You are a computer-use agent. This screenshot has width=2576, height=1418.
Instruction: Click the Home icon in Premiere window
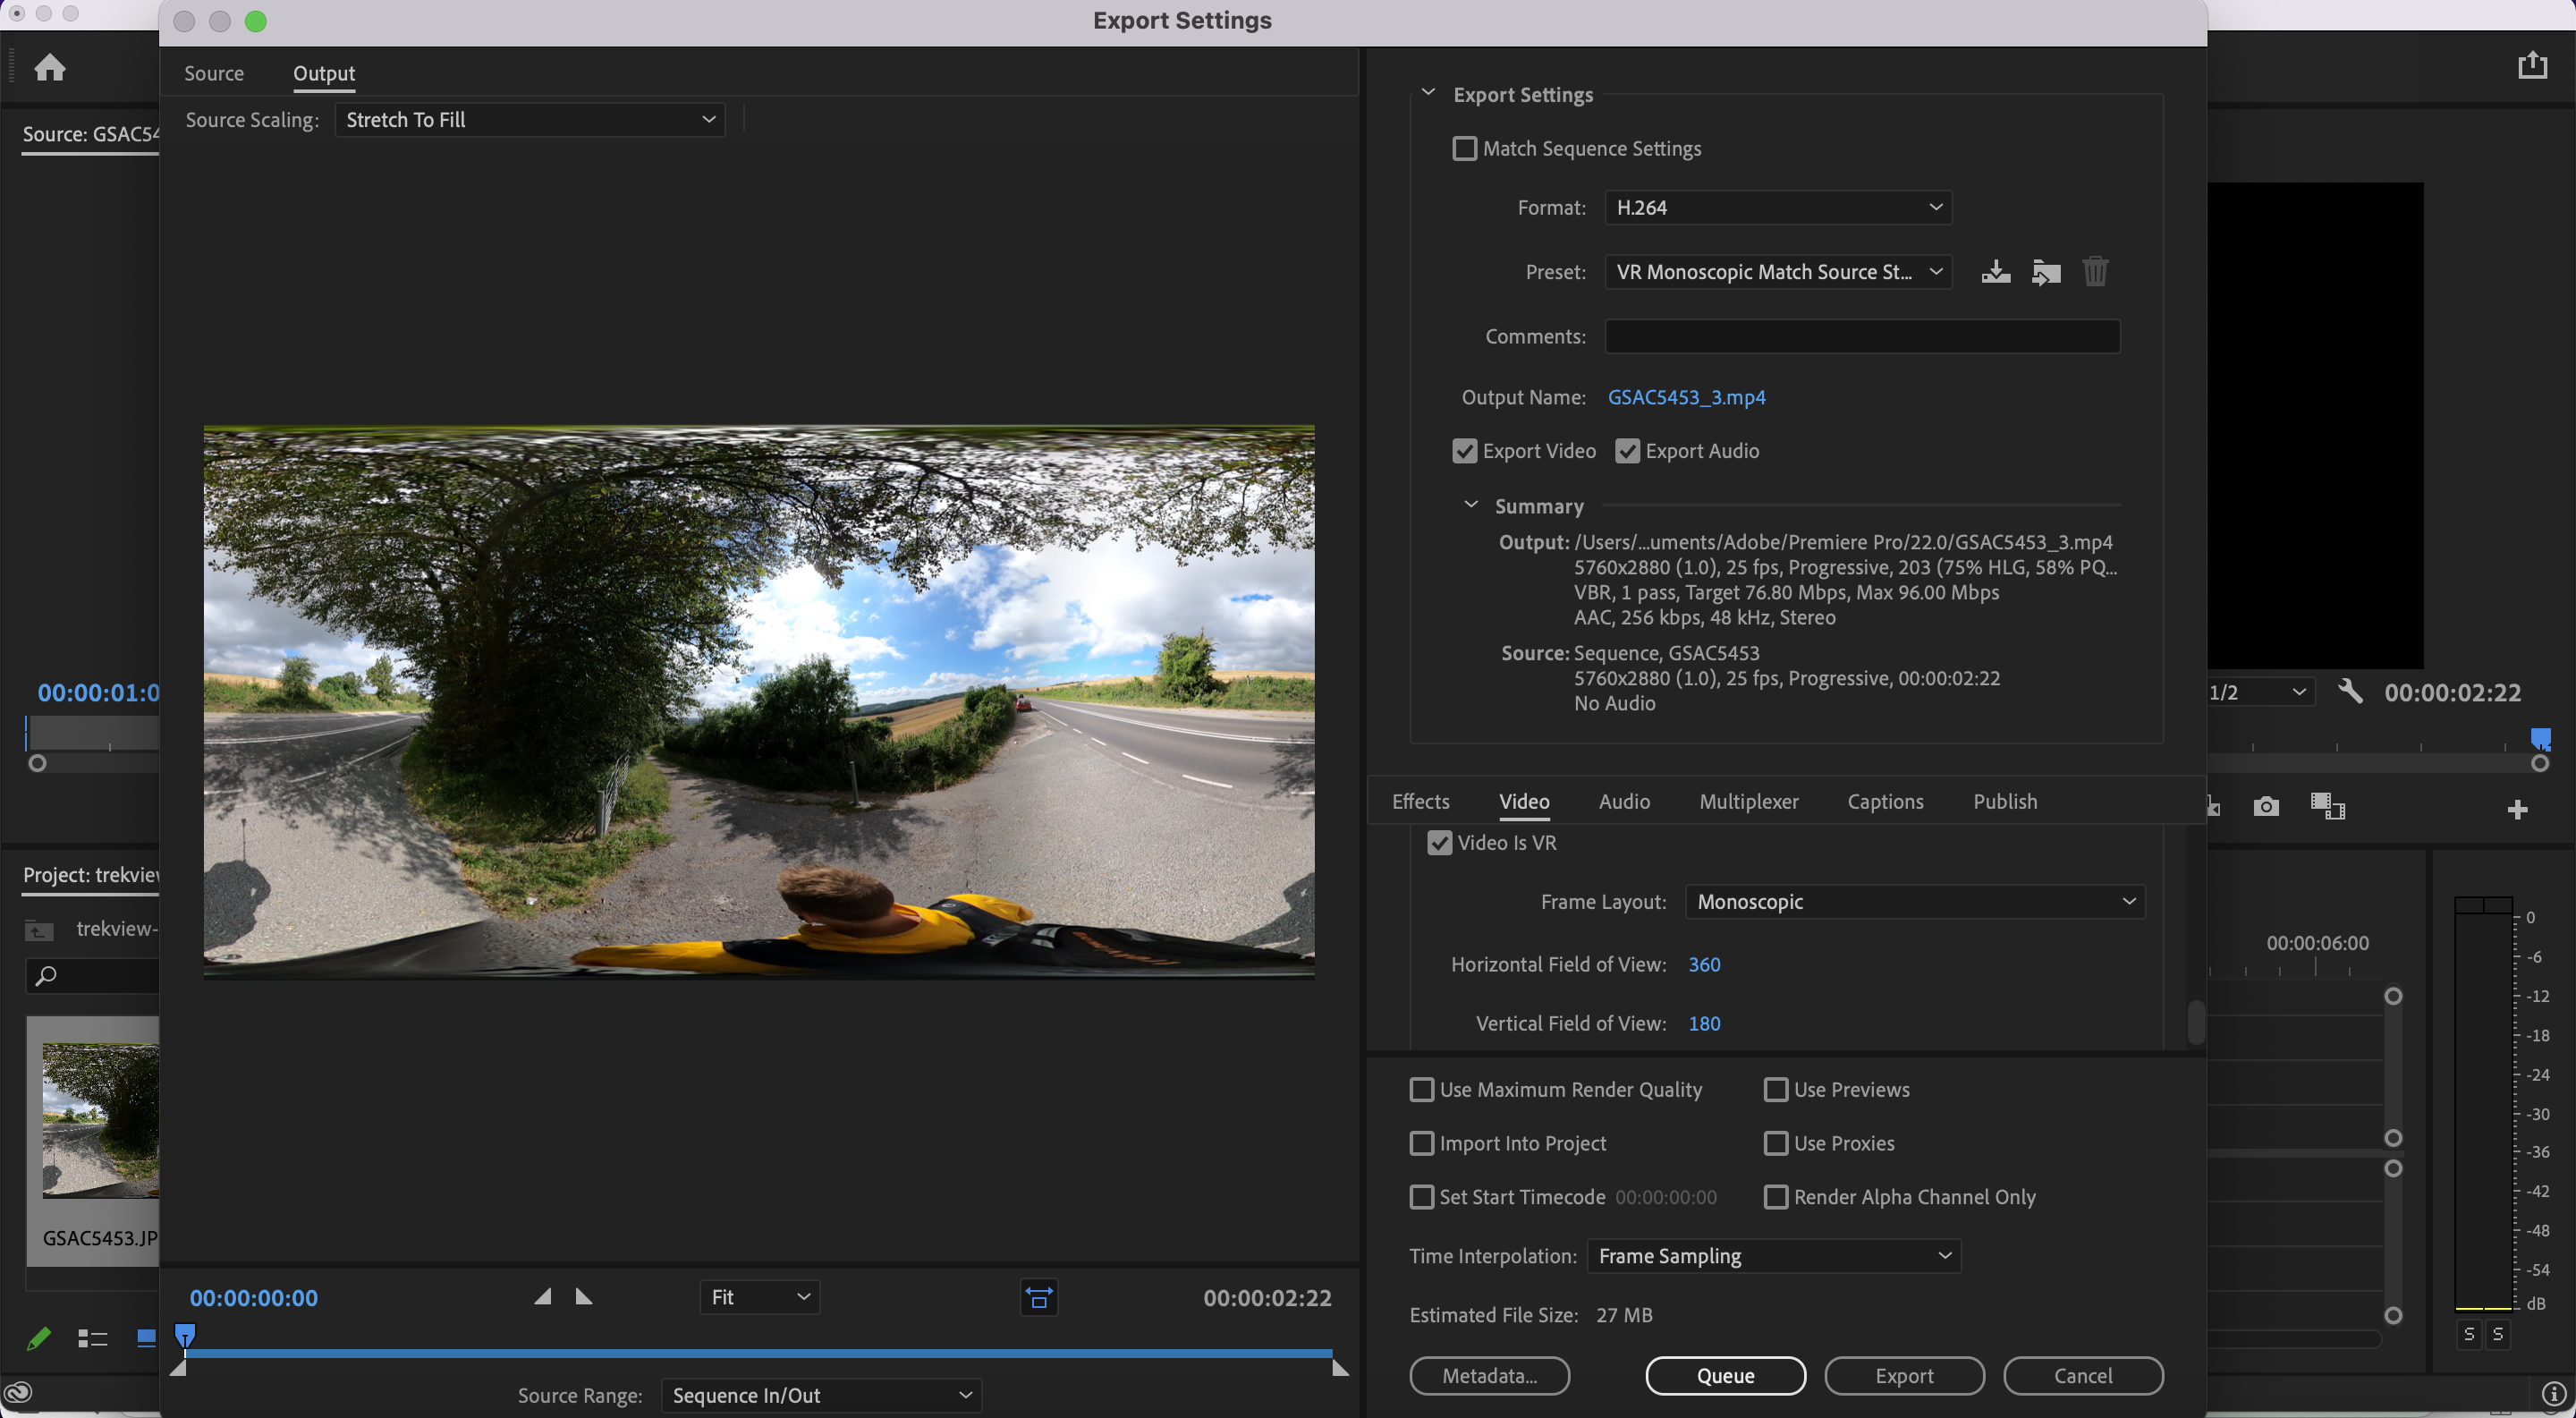click(x=50, y=67)
